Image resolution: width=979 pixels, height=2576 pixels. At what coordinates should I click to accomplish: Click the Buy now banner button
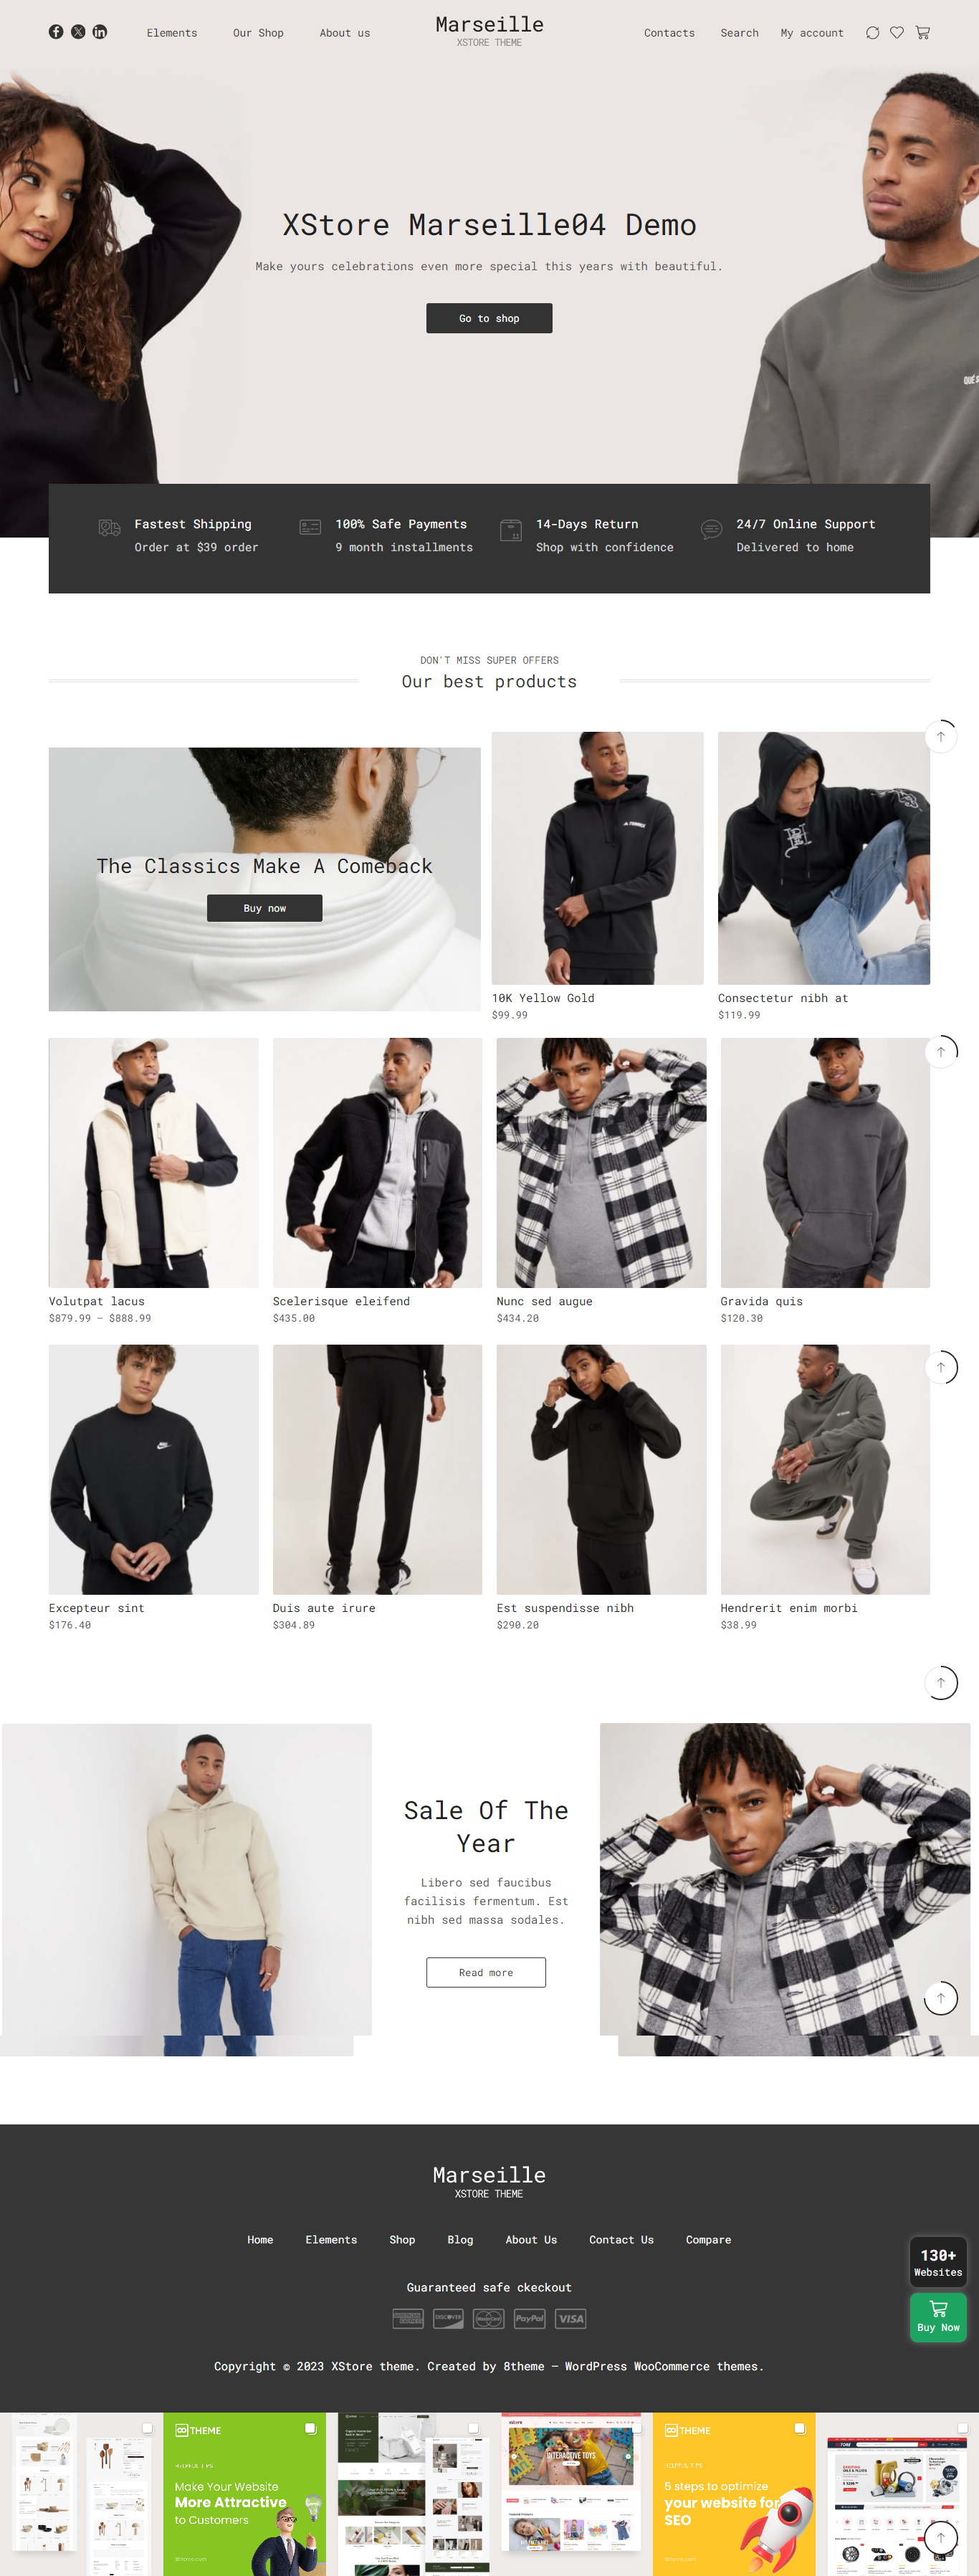(x=264, y=908)
